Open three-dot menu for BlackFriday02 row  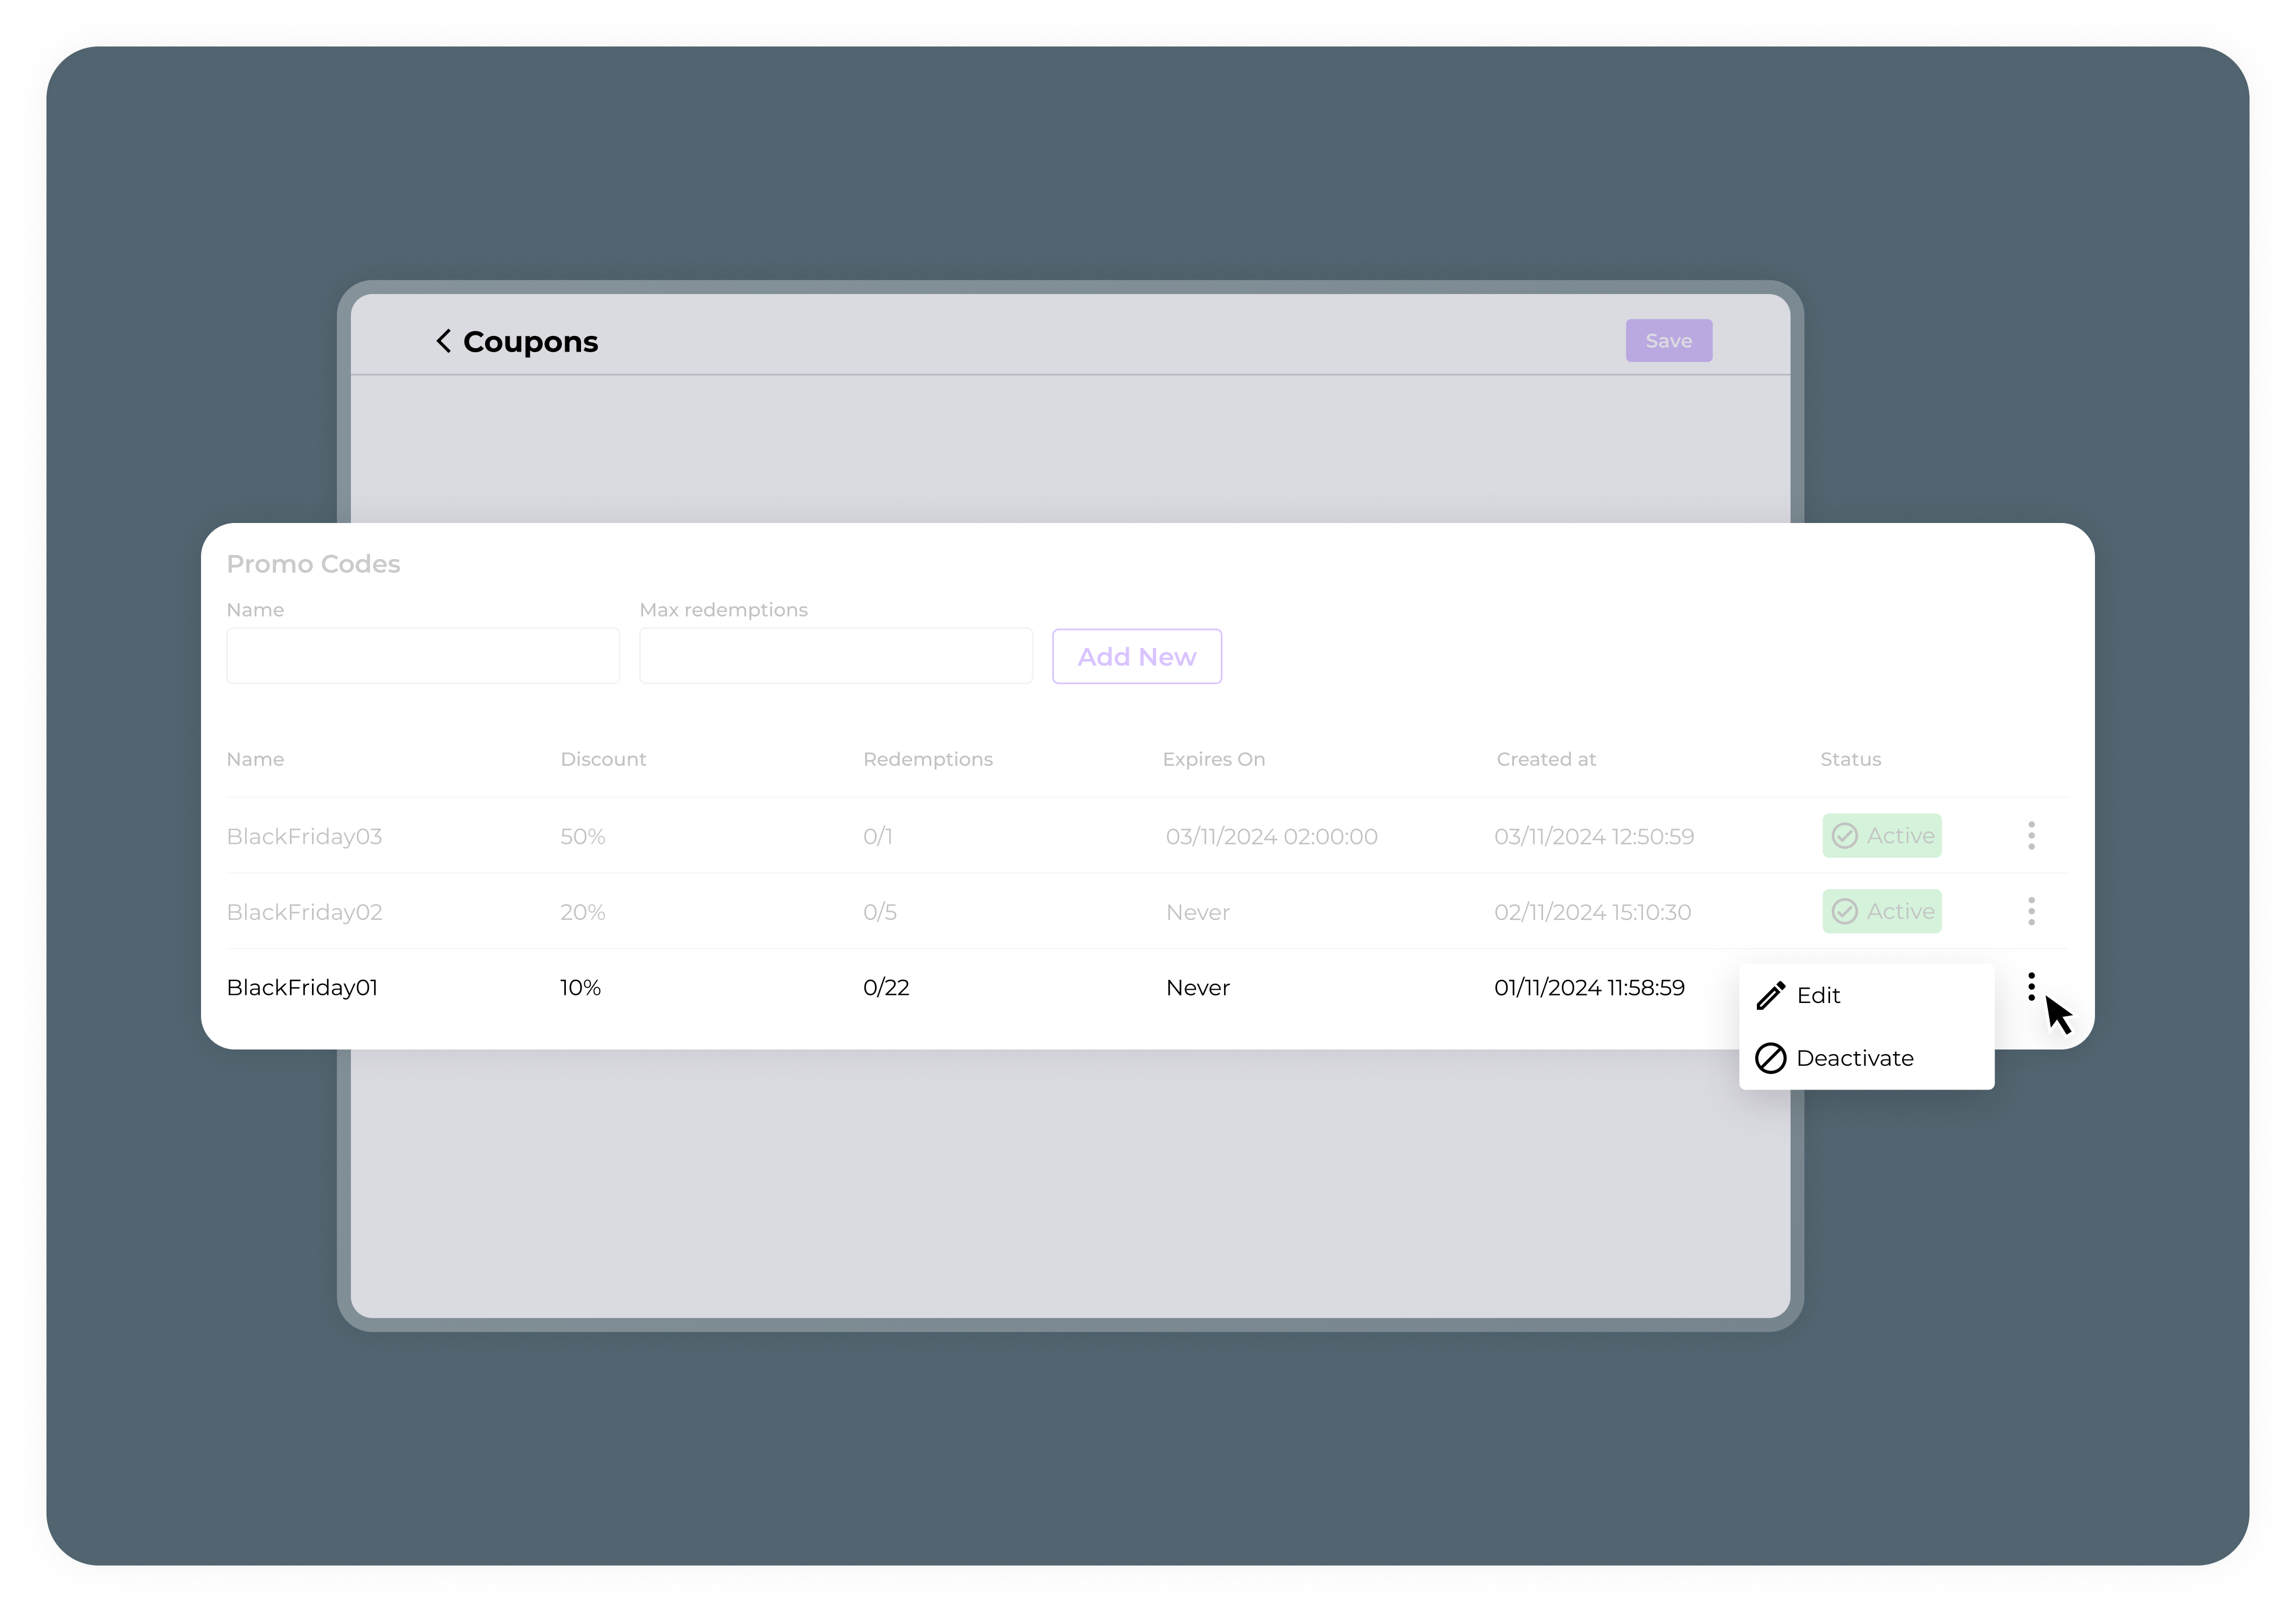[2031, 911]
